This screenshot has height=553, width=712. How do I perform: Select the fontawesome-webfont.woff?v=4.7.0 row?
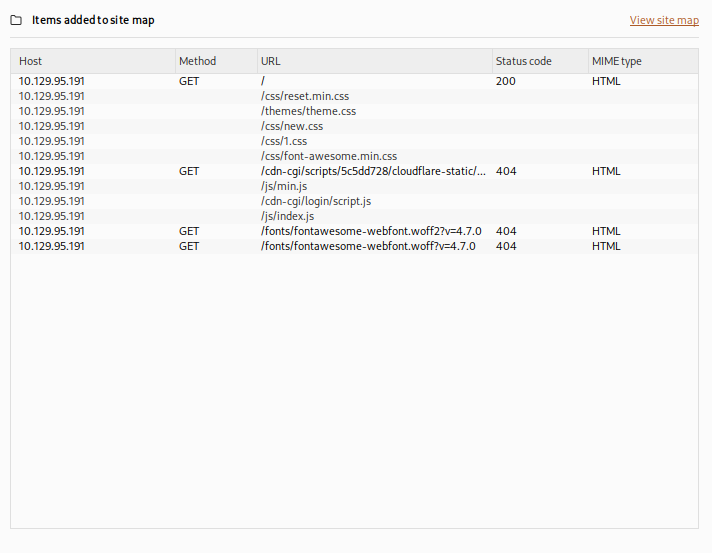pos(354,246)
